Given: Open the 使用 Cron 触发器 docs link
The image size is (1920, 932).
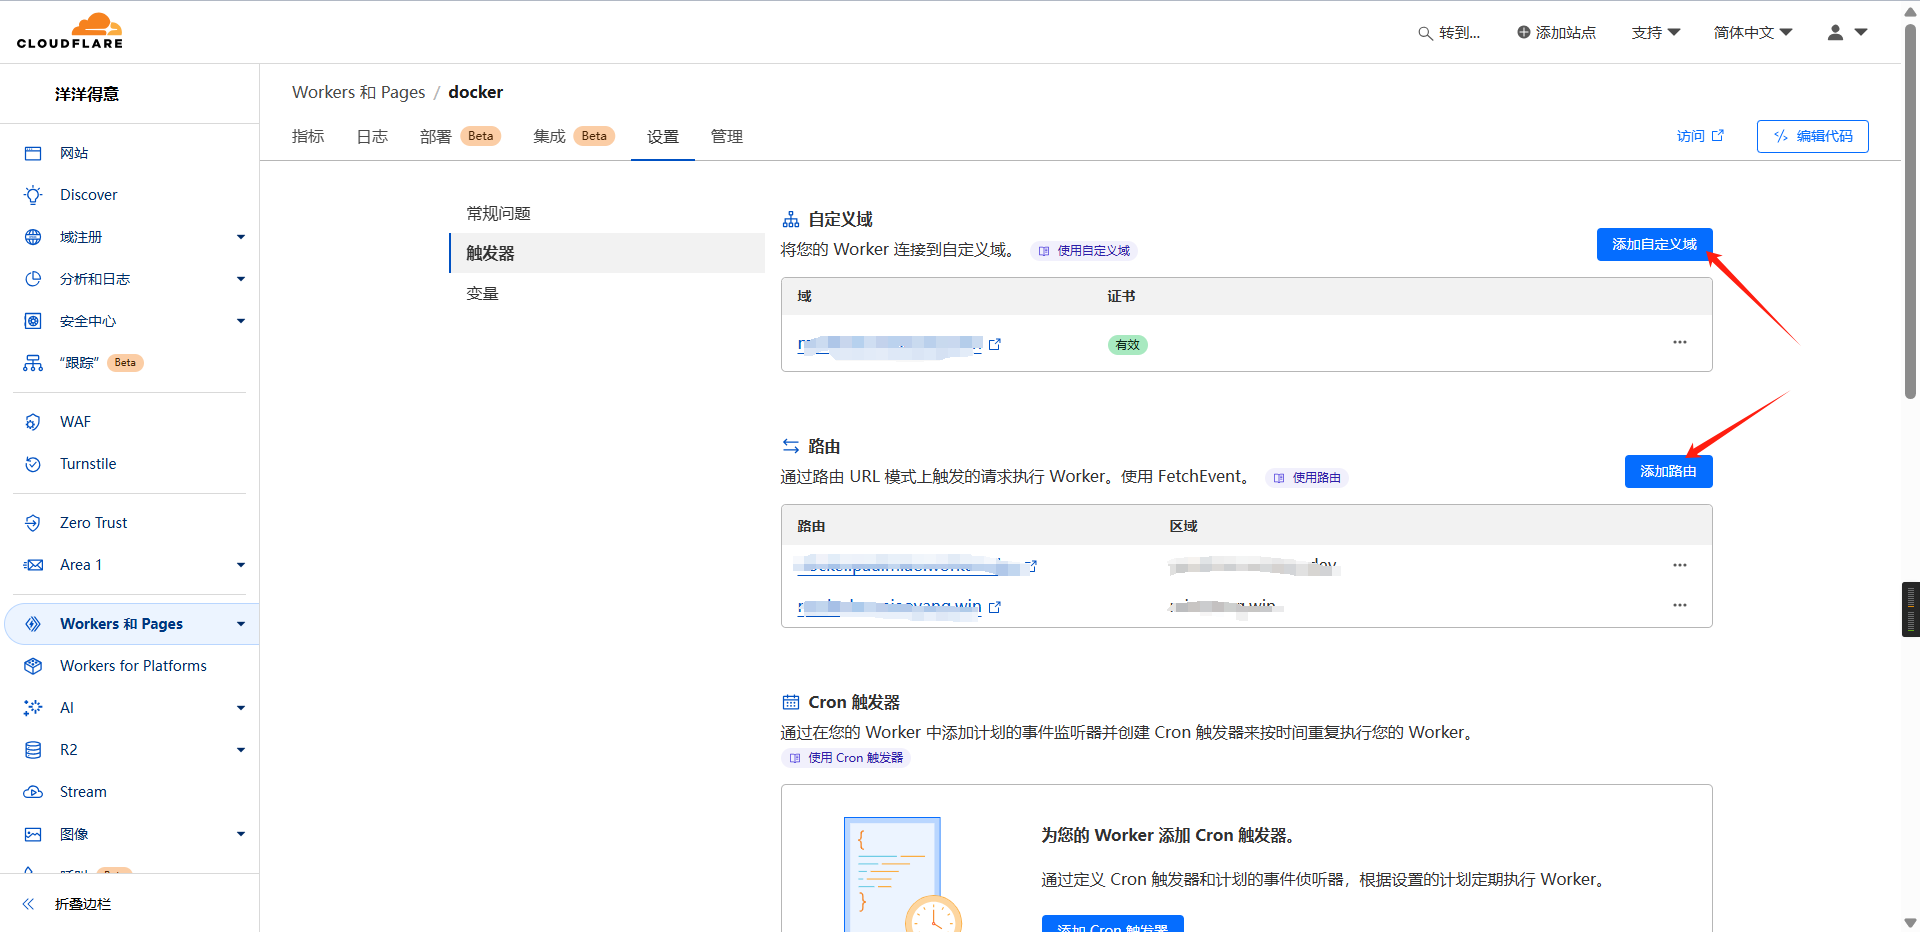Looking at the screenshot, I should [846, 758].
